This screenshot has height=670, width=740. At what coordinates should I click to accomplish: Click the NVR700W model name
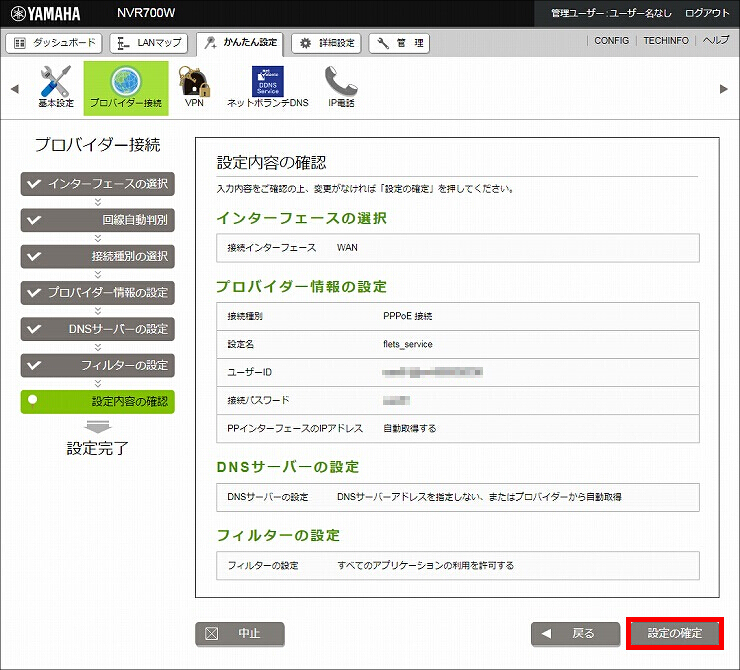(x=146, y=13)
